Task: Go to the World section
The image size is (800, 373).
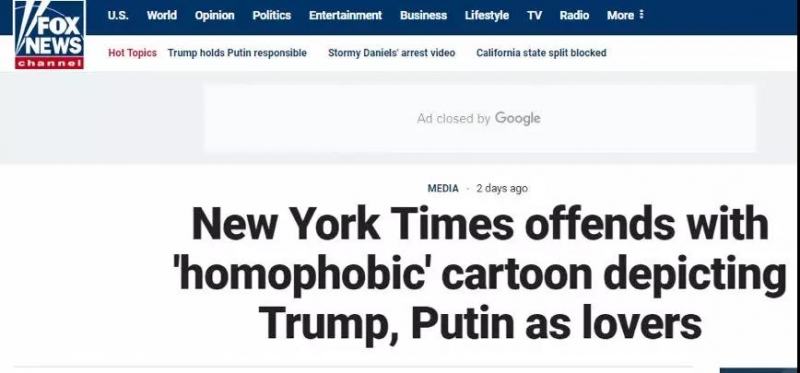Action: click(162, 15)
